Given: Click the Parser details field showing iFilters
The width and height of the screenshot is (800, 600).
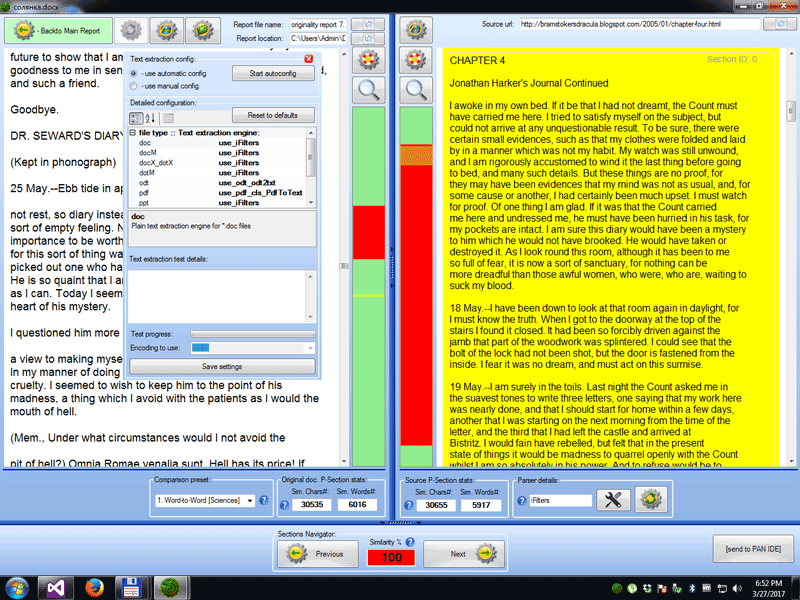Looking at the screenshot, I should (x=561, y=501).
